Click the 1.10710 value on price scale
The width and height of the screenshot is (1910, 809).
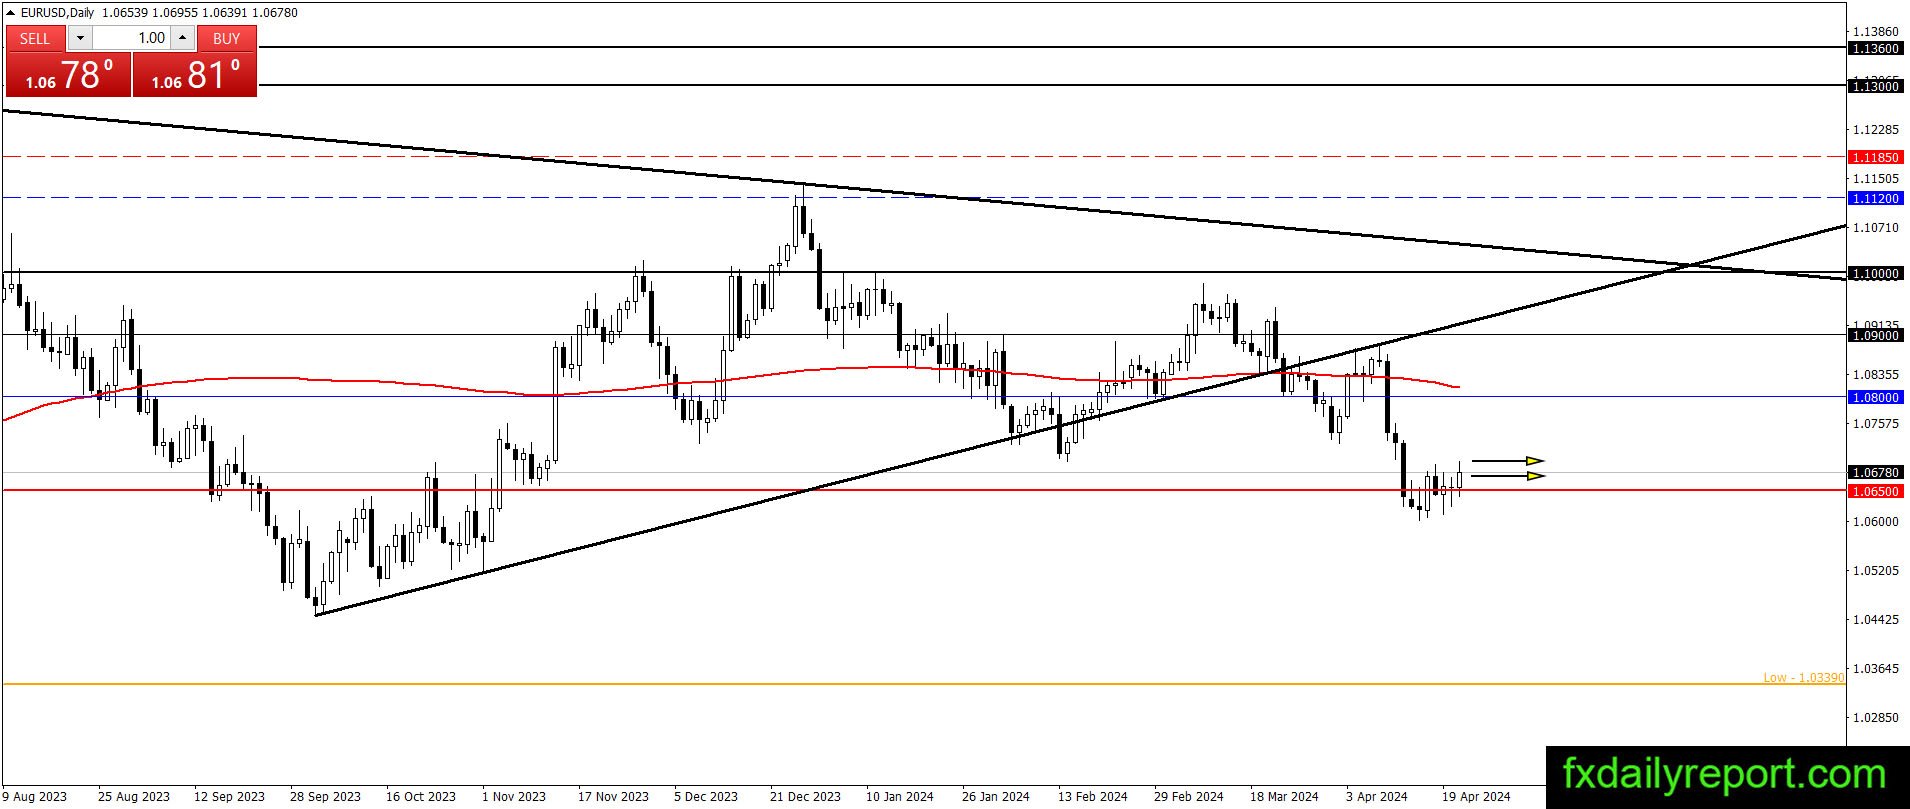tap(1875, 228)
